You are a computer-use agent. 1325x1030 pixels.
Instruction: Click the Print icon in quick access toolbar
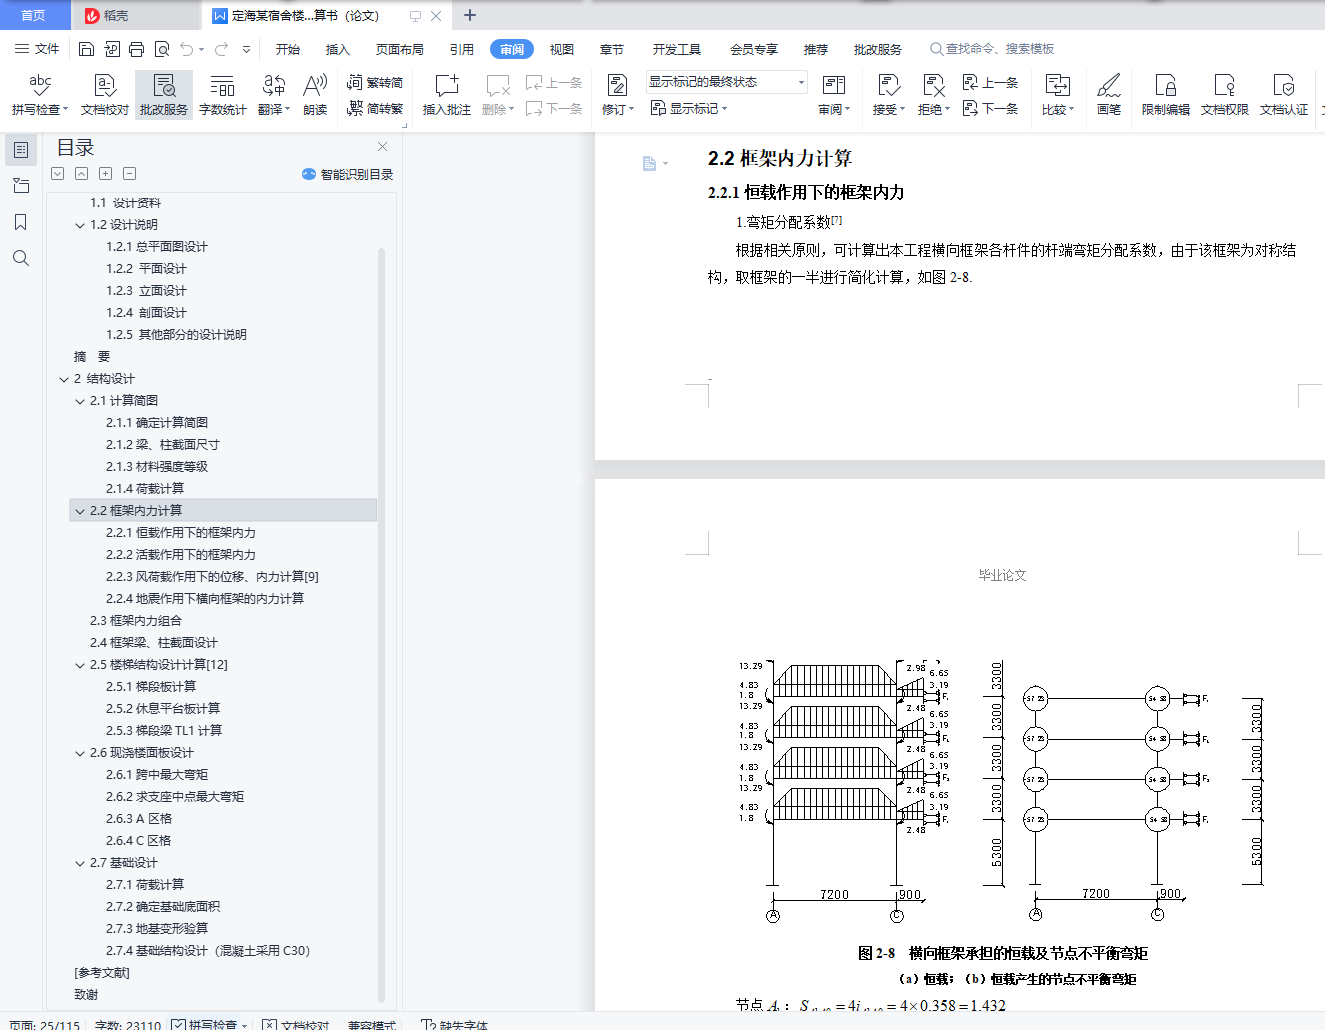136,49
